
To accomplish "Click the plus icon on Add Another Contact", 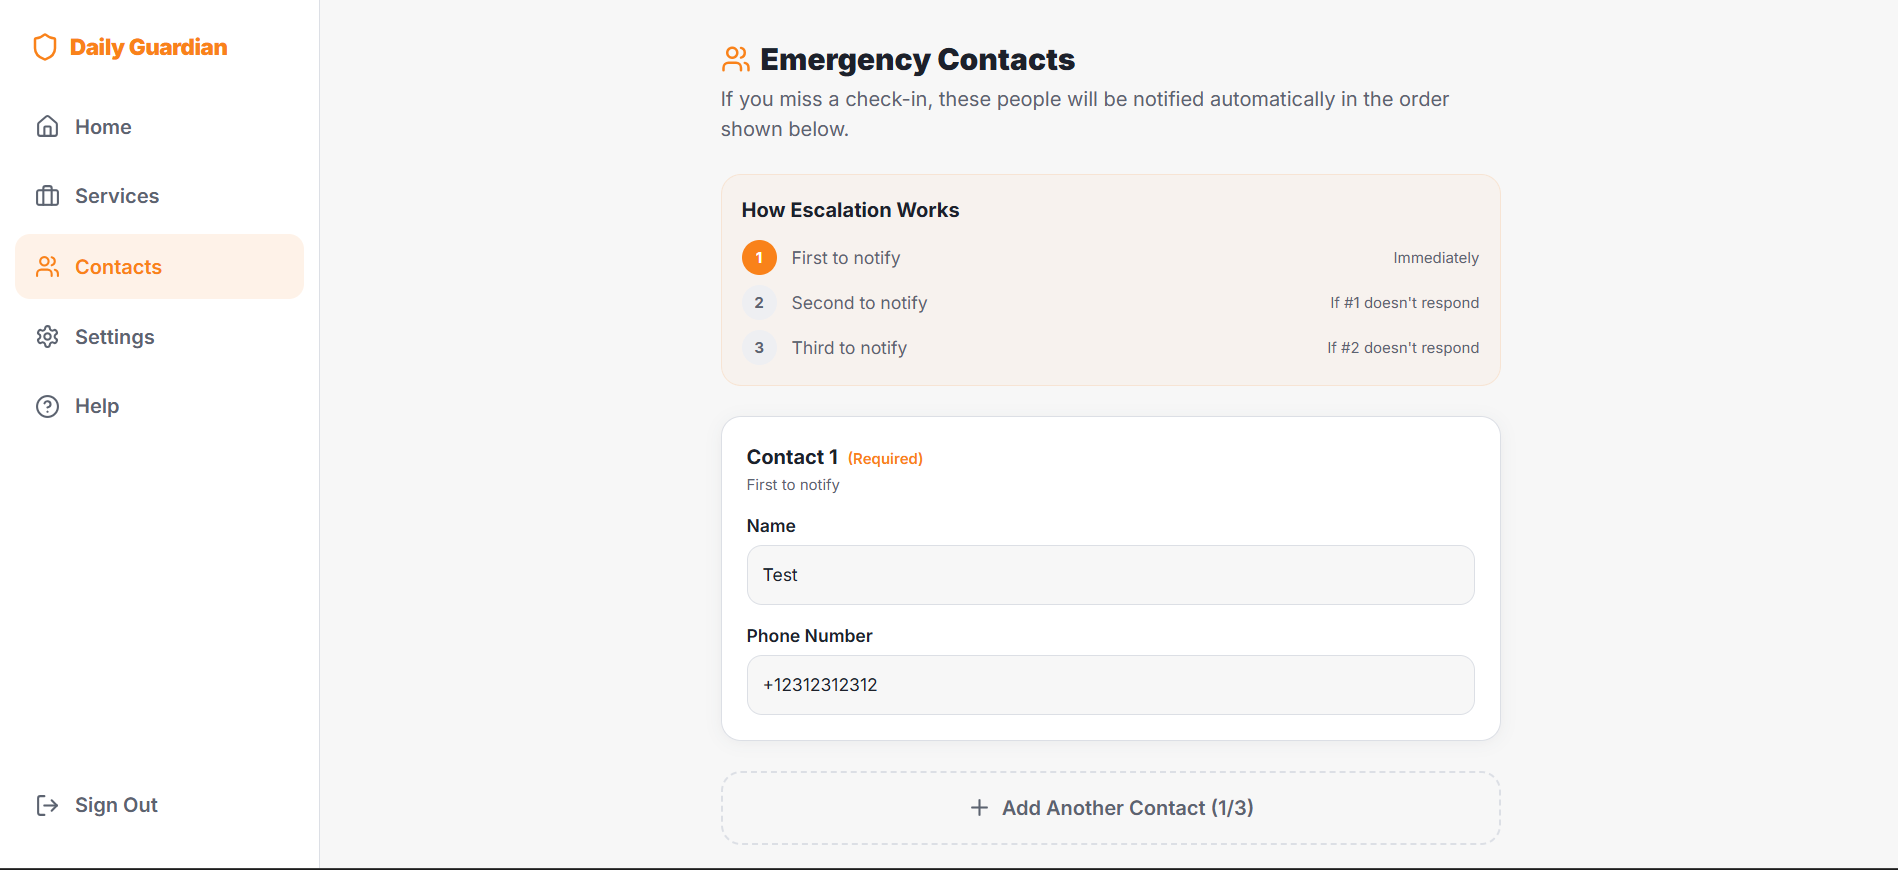I will coord(977,807).
